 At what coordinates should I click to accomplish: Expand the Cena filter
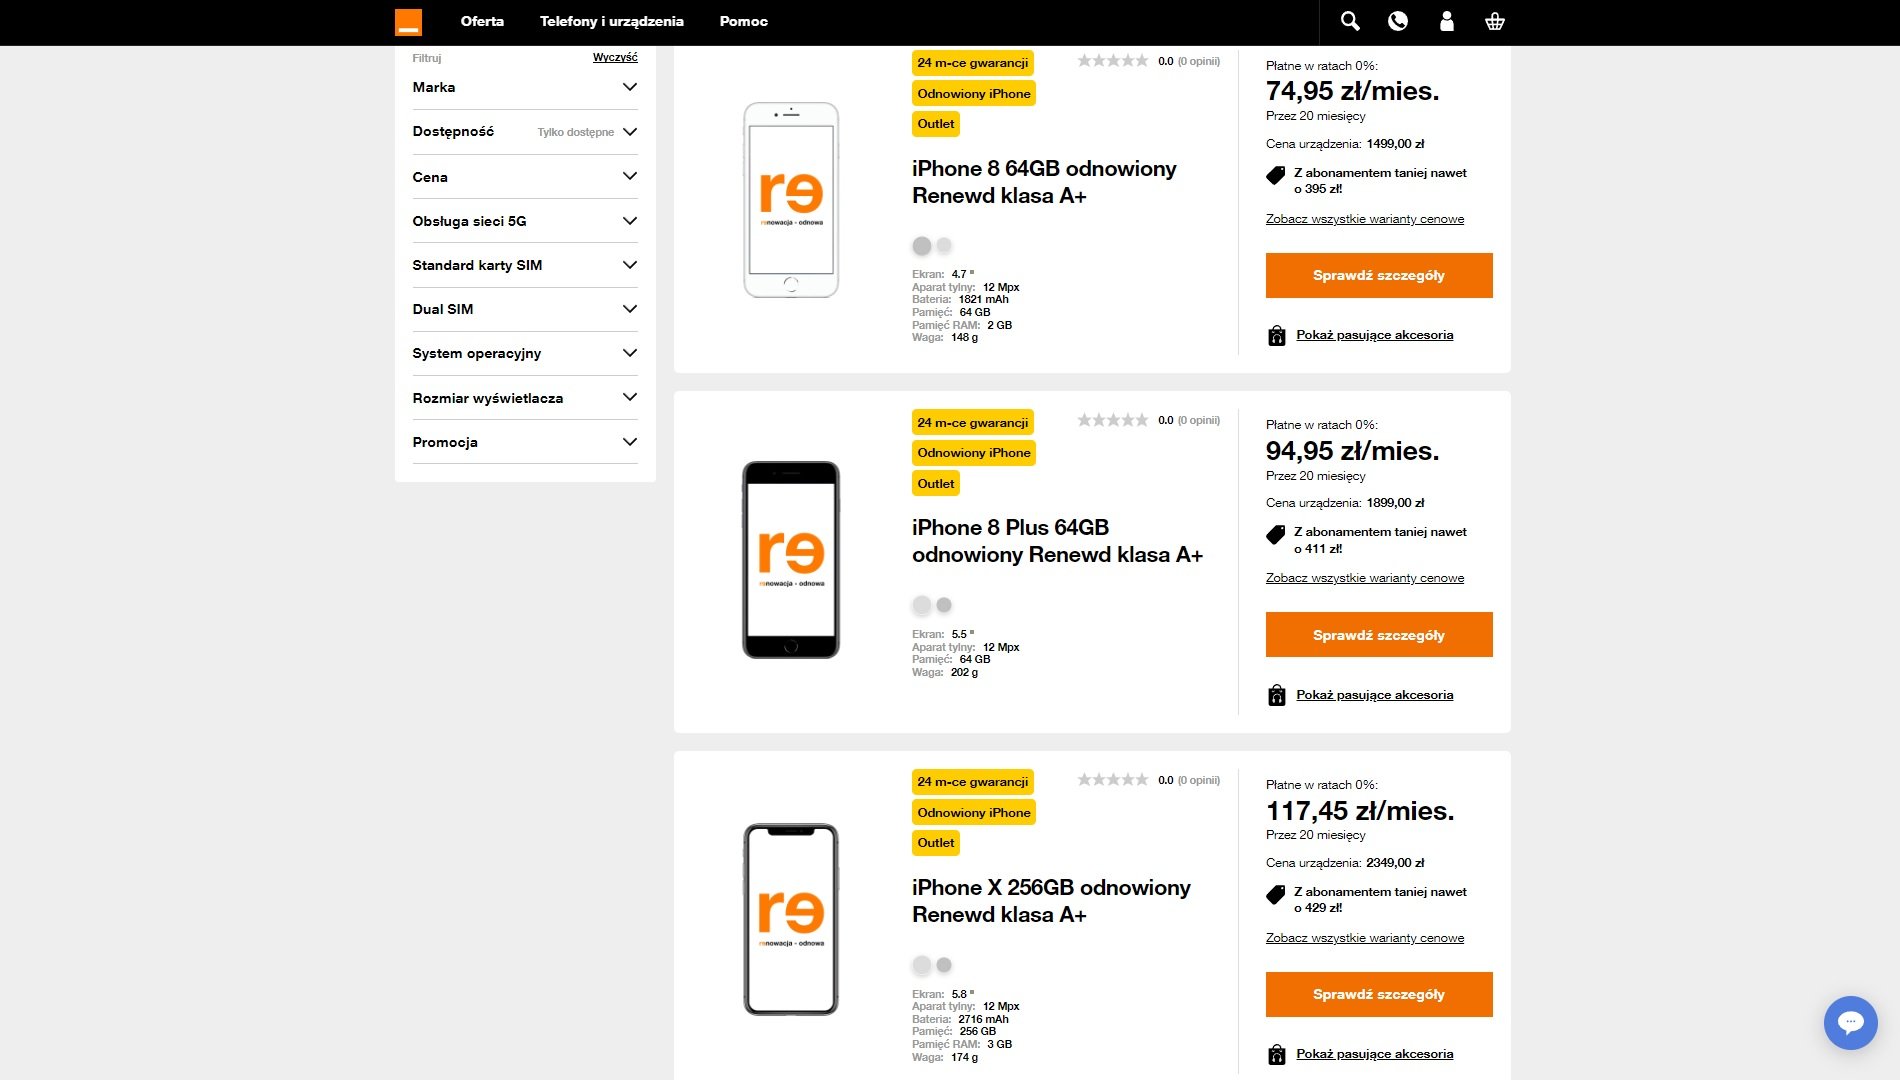tap(525, 177)
